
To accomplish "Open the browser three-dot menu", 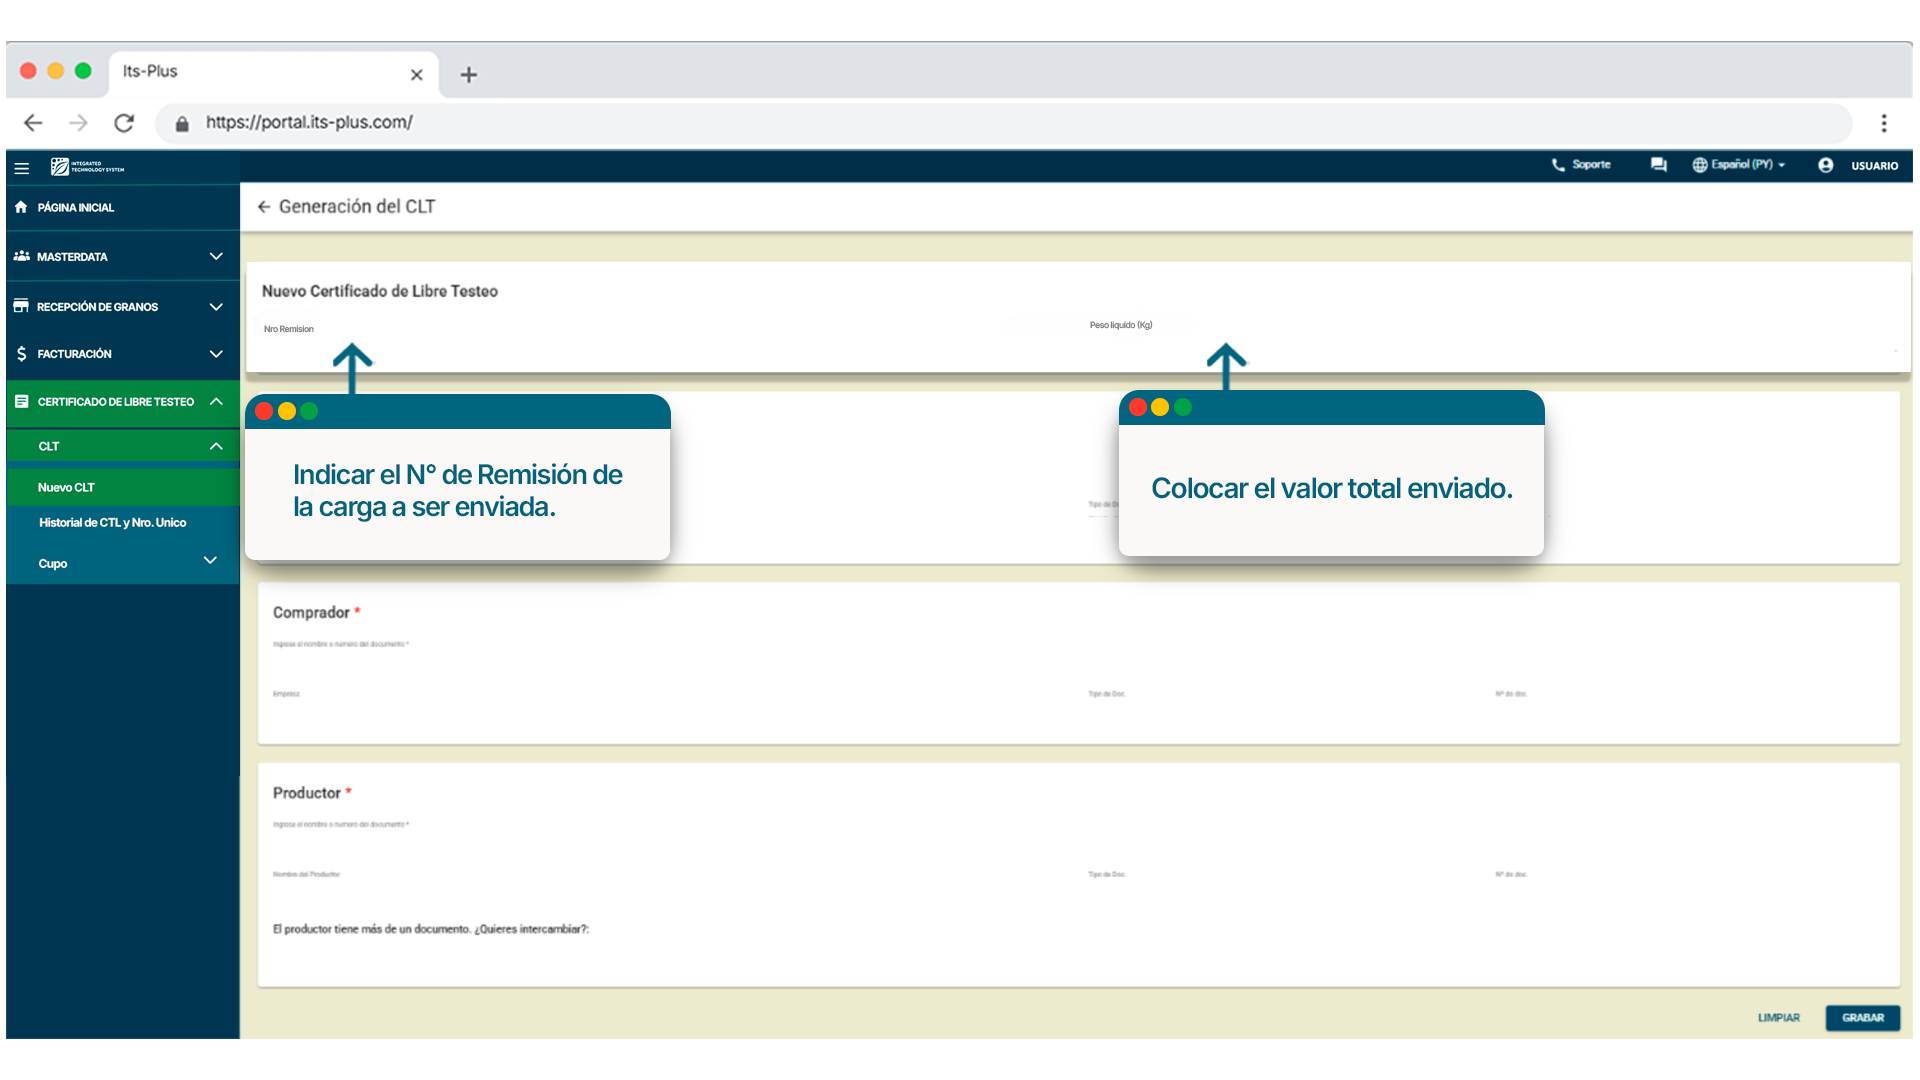I will (1884, 123).
